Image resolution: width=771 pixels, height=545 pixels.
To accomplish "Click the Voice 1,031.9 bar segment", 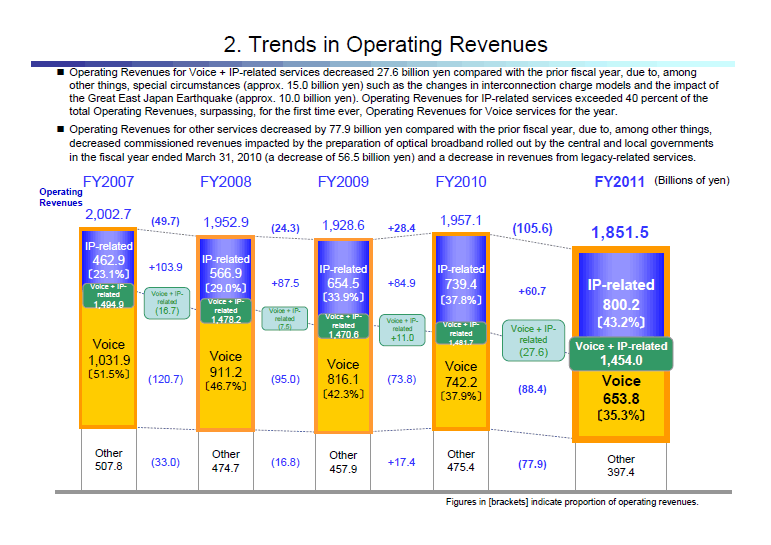I will point(108,366).
